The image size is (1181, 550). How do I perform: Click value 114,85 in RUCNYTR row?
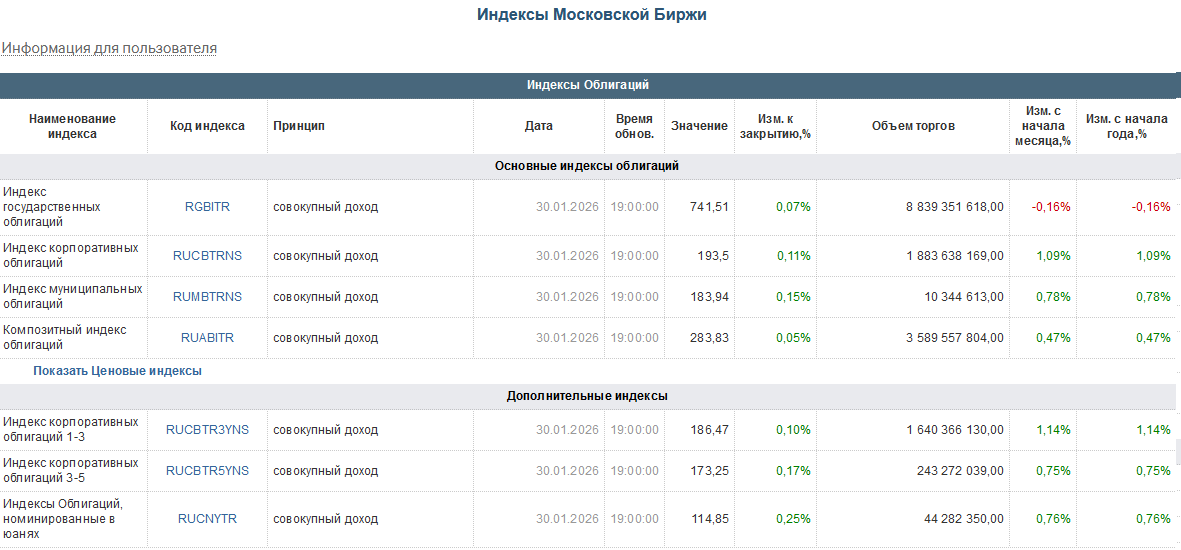pos(710,518)
